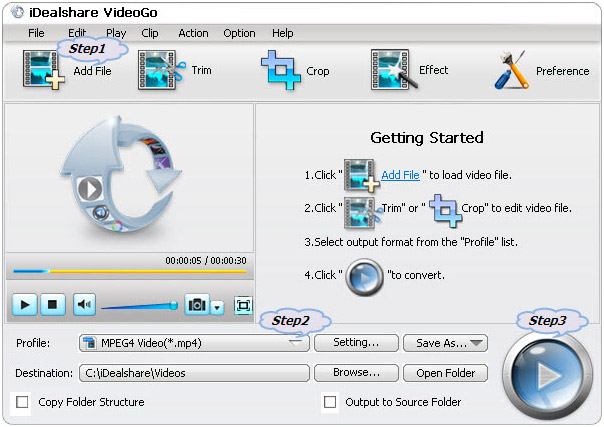This screenshot has width=604, height=427.
Task: Open the Play menu
Action: click(116, 33)
